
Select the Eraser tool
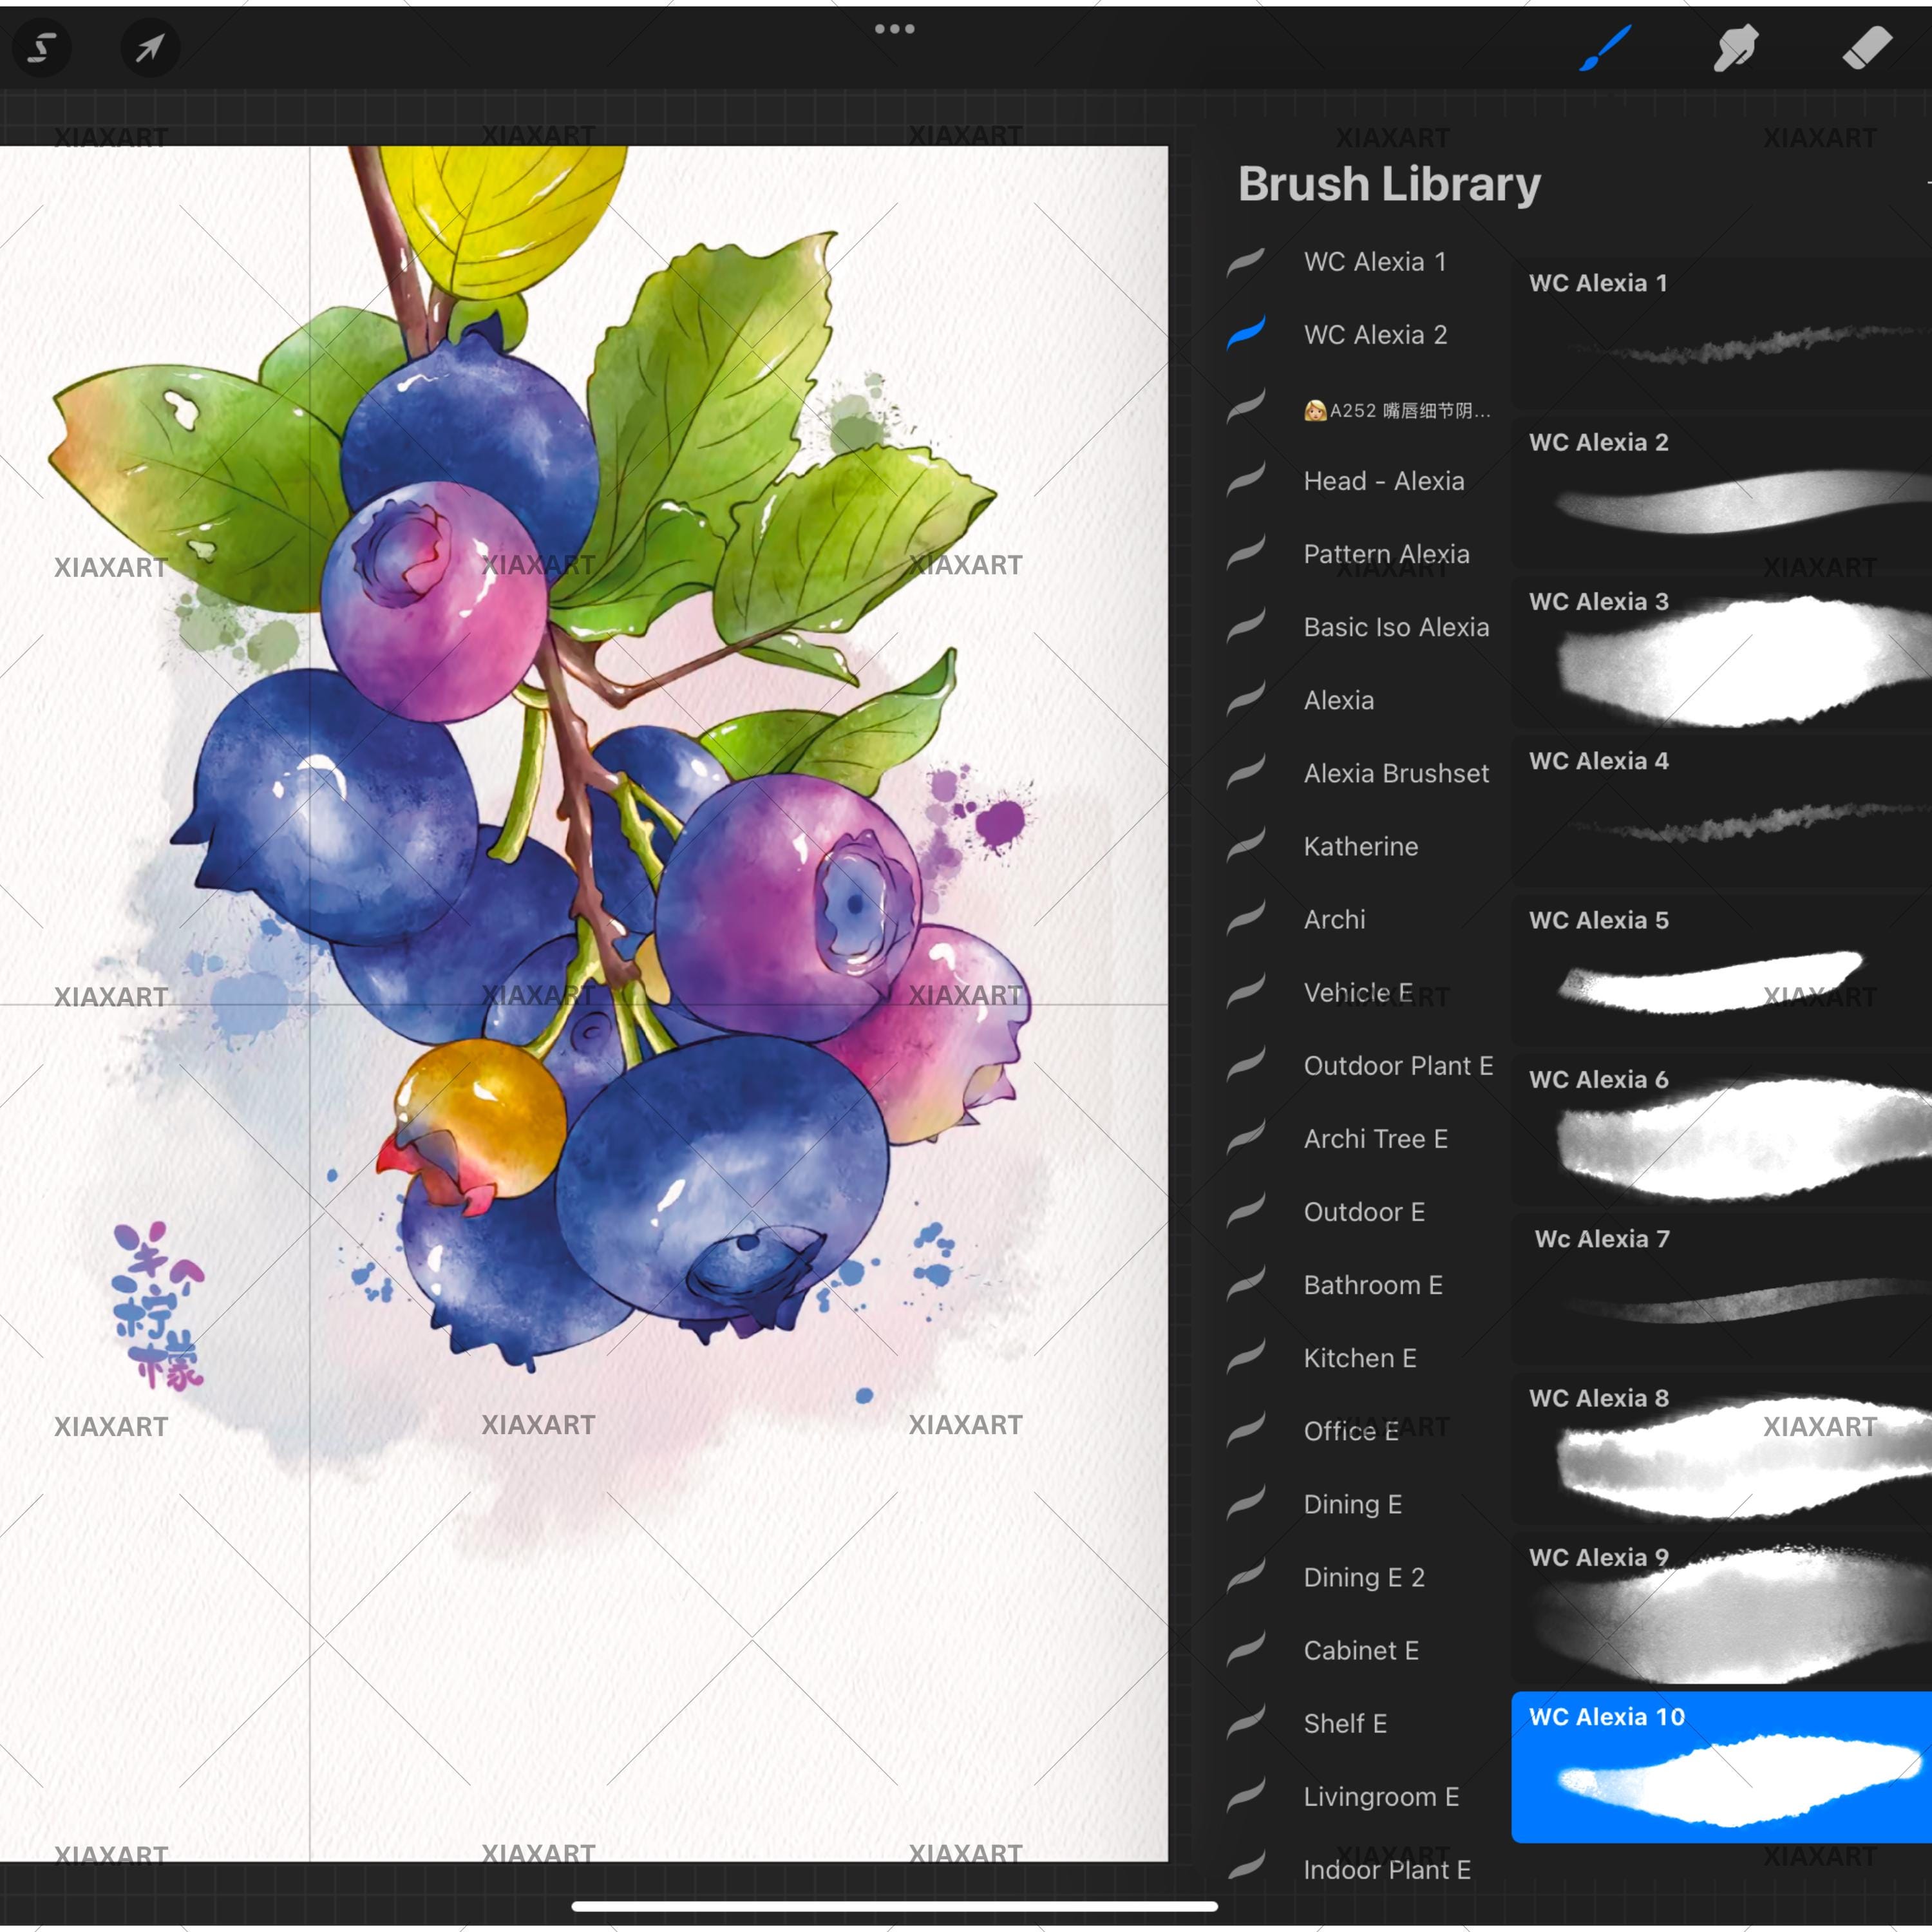coord(1867,47)
